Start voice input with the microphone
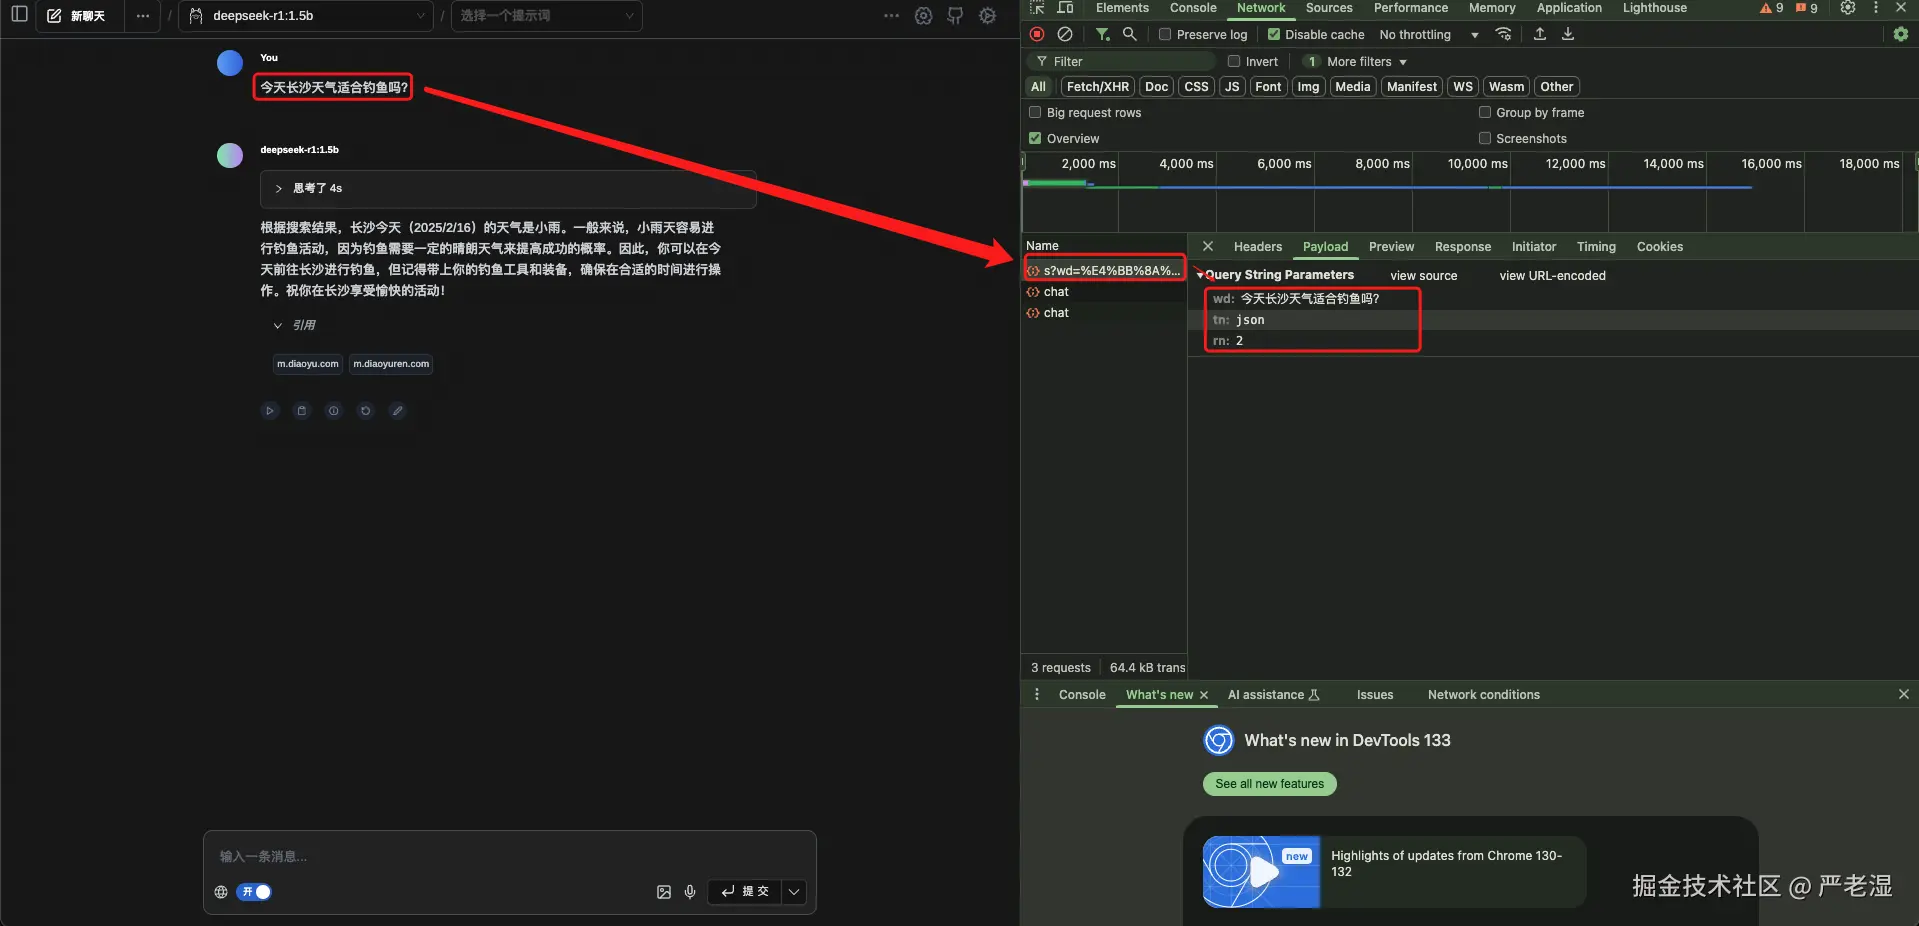Viewport: 1919px width, 926px height. [690, 892]
